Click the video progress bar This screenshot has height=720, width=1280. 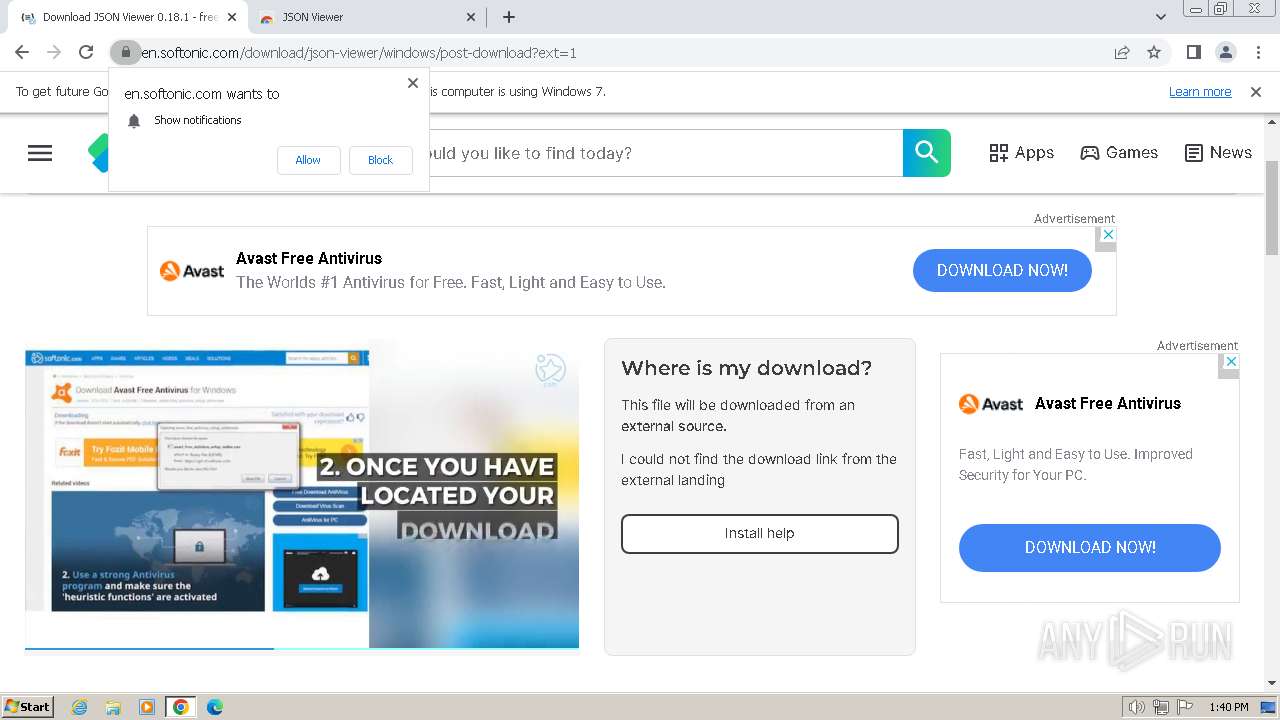[302, 648]
